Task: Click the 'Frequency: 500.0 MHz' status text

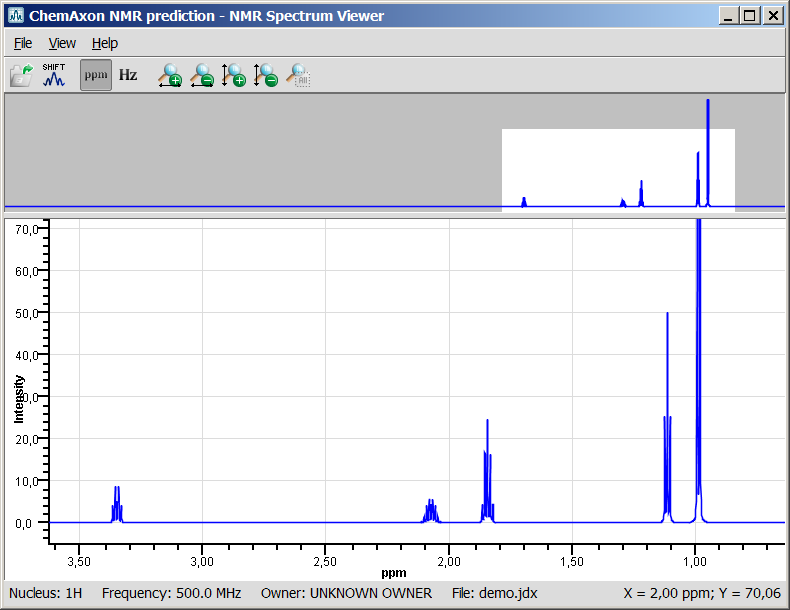Action: point(171,593)
